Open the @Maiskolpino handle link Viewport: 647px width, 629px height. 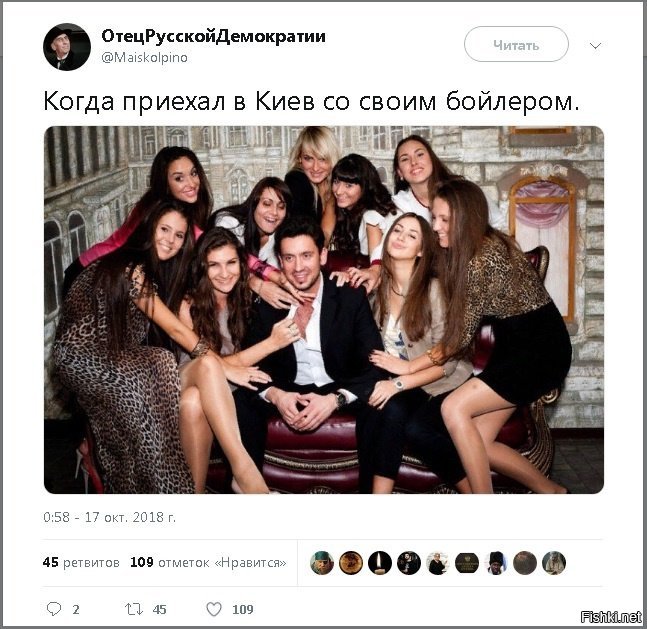[x=144, y=57]
